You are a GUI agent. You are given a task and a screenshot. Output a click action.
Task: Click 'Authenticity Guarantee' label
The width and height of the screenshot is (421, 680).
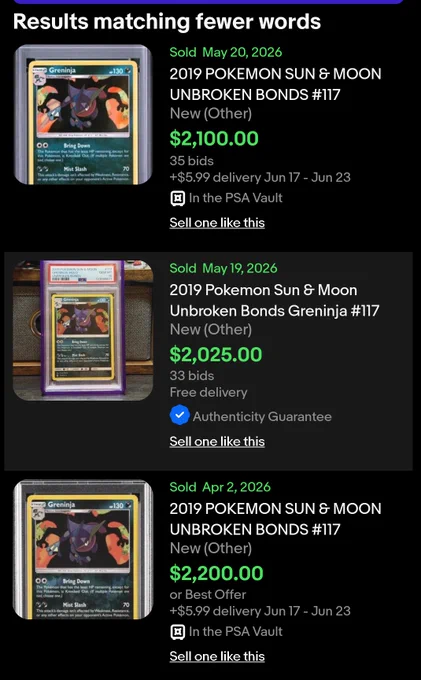(x=262, y=417)
